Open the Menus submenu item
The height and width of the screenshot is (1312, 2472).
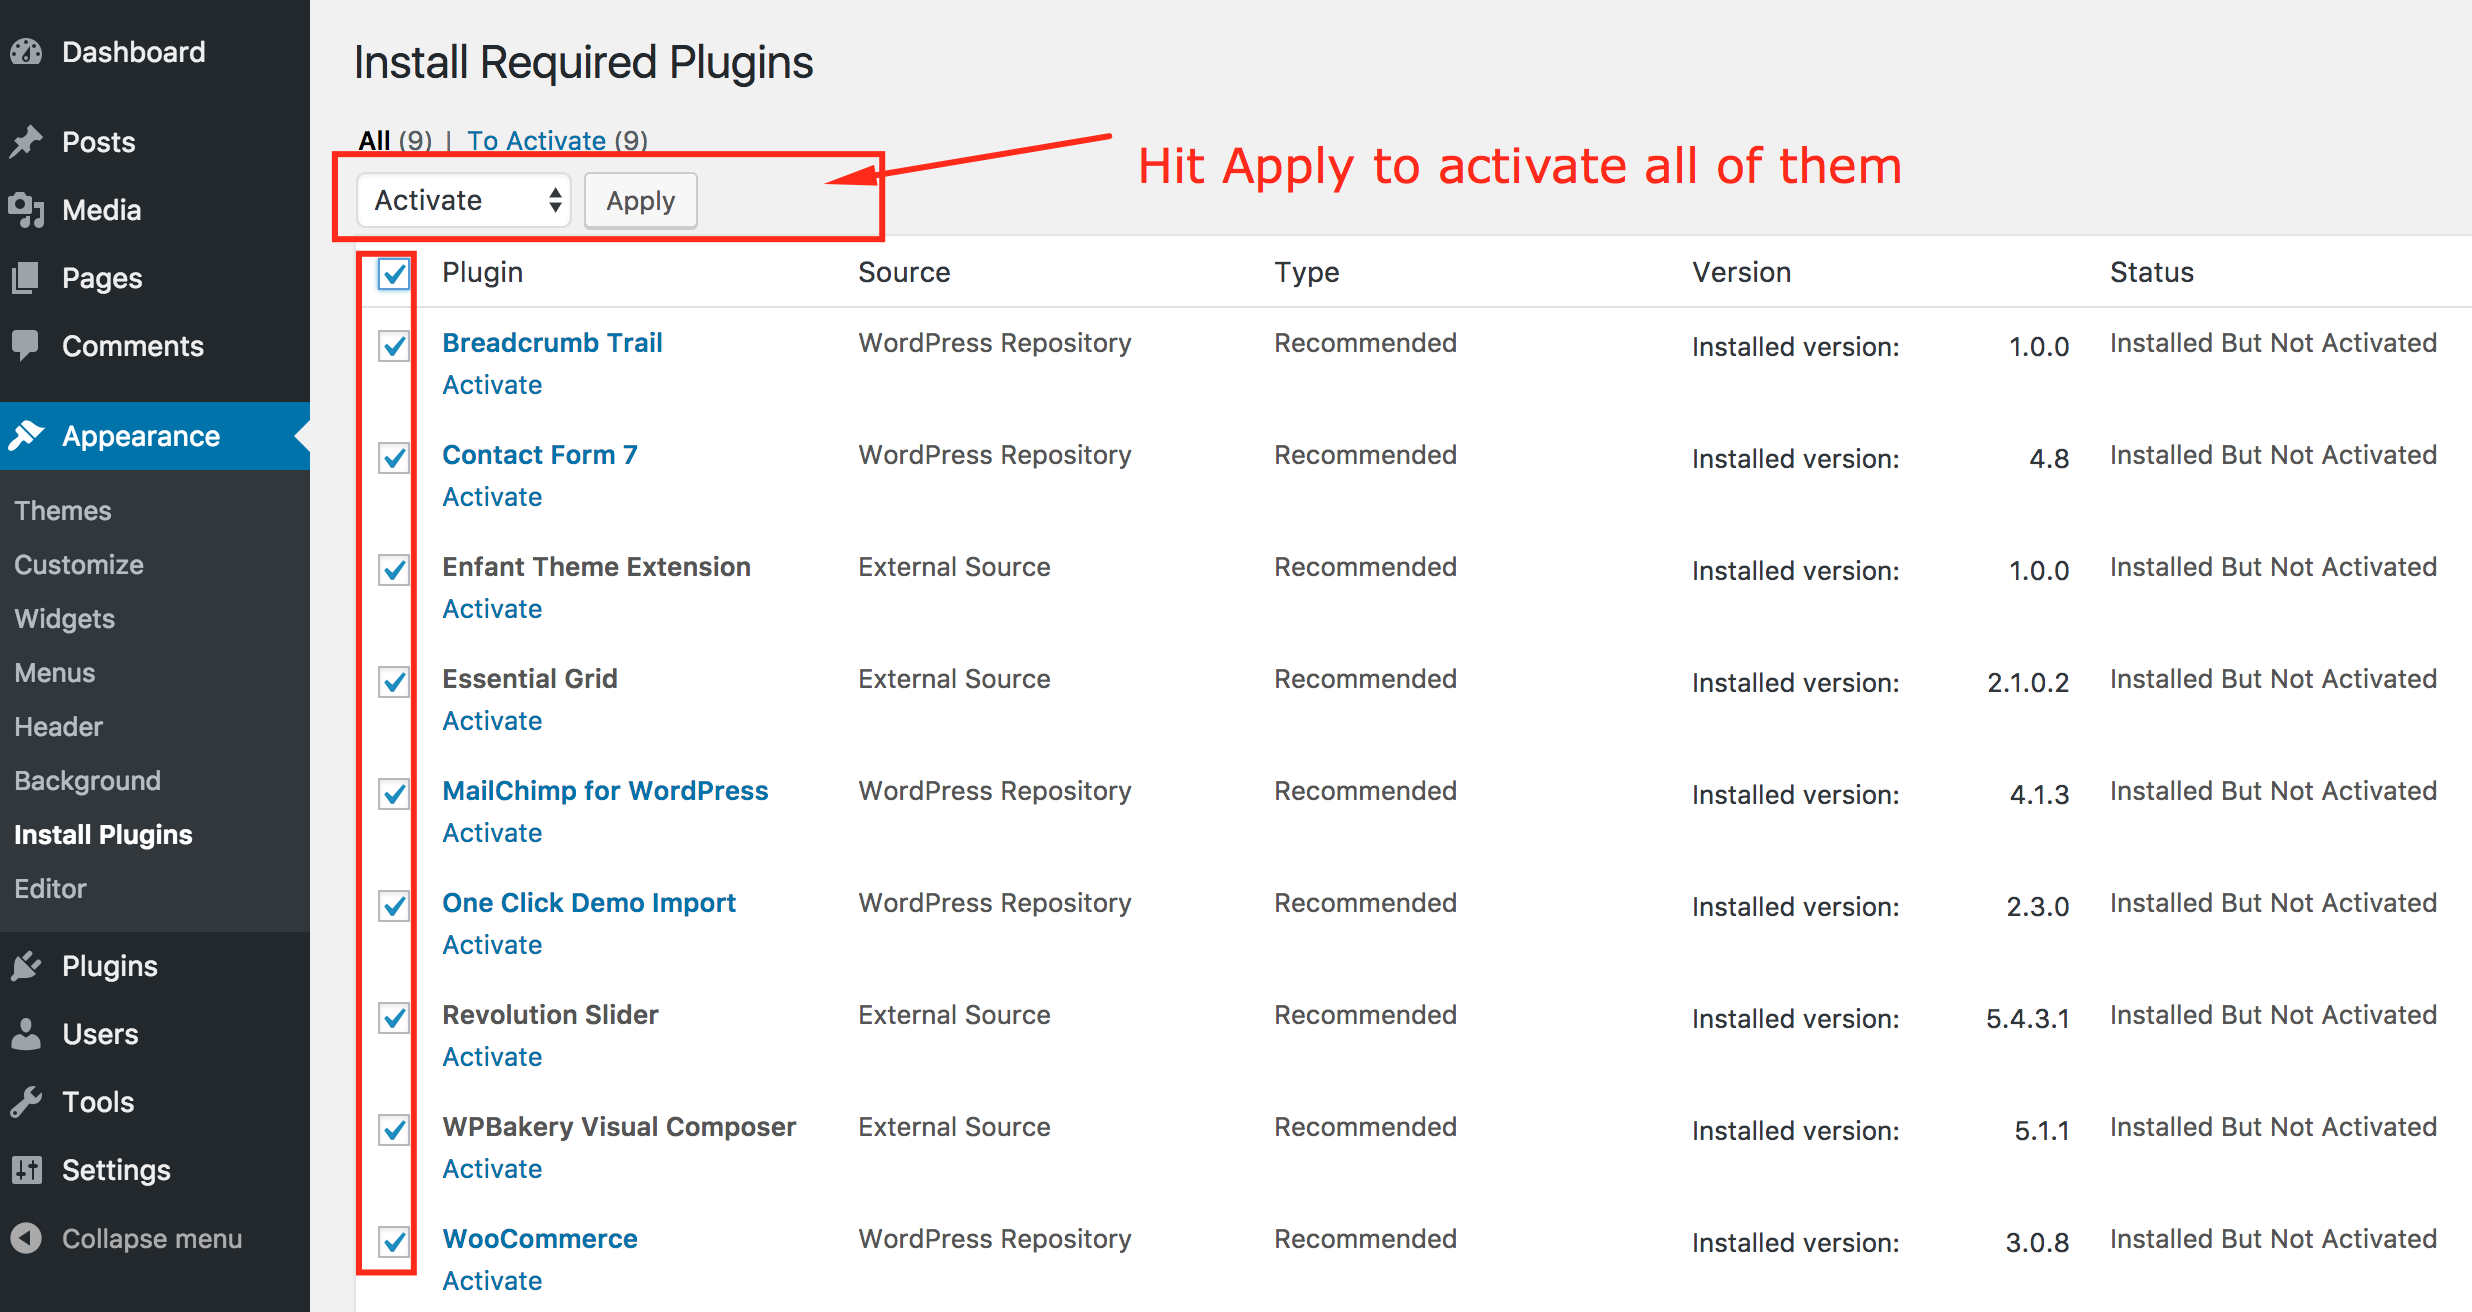pyautogui.click(x=55, y=673)
